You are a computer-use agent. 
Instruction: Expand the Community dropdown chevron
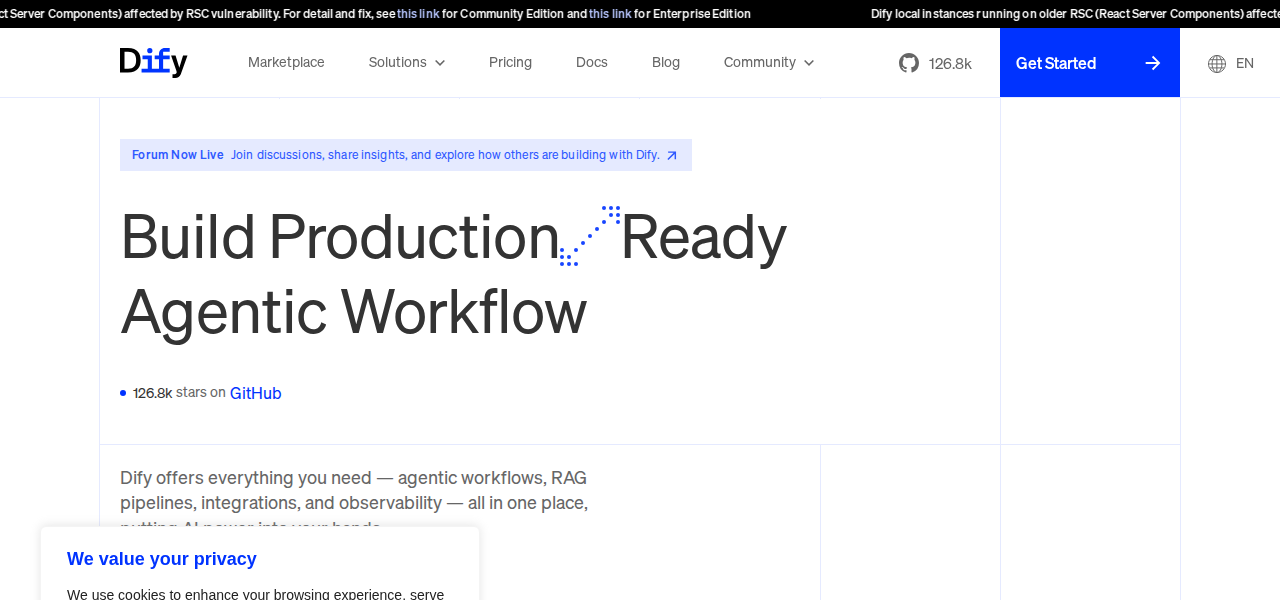point(809,63)
